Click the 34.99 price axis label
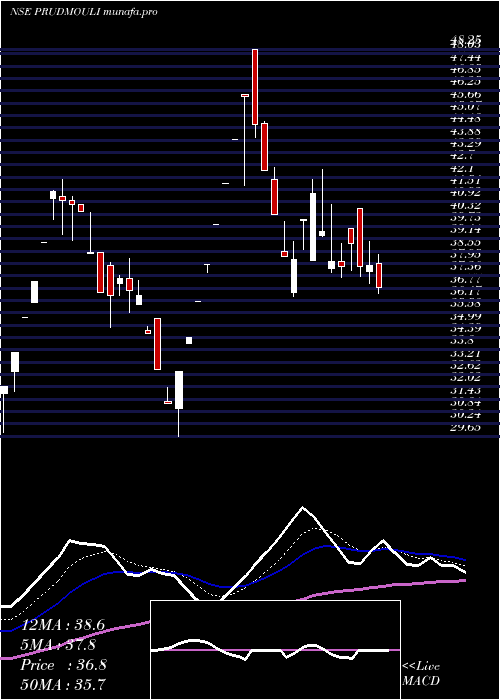This screenshot has width=500, height=700. pyautogui.click(x=465, y=317)
